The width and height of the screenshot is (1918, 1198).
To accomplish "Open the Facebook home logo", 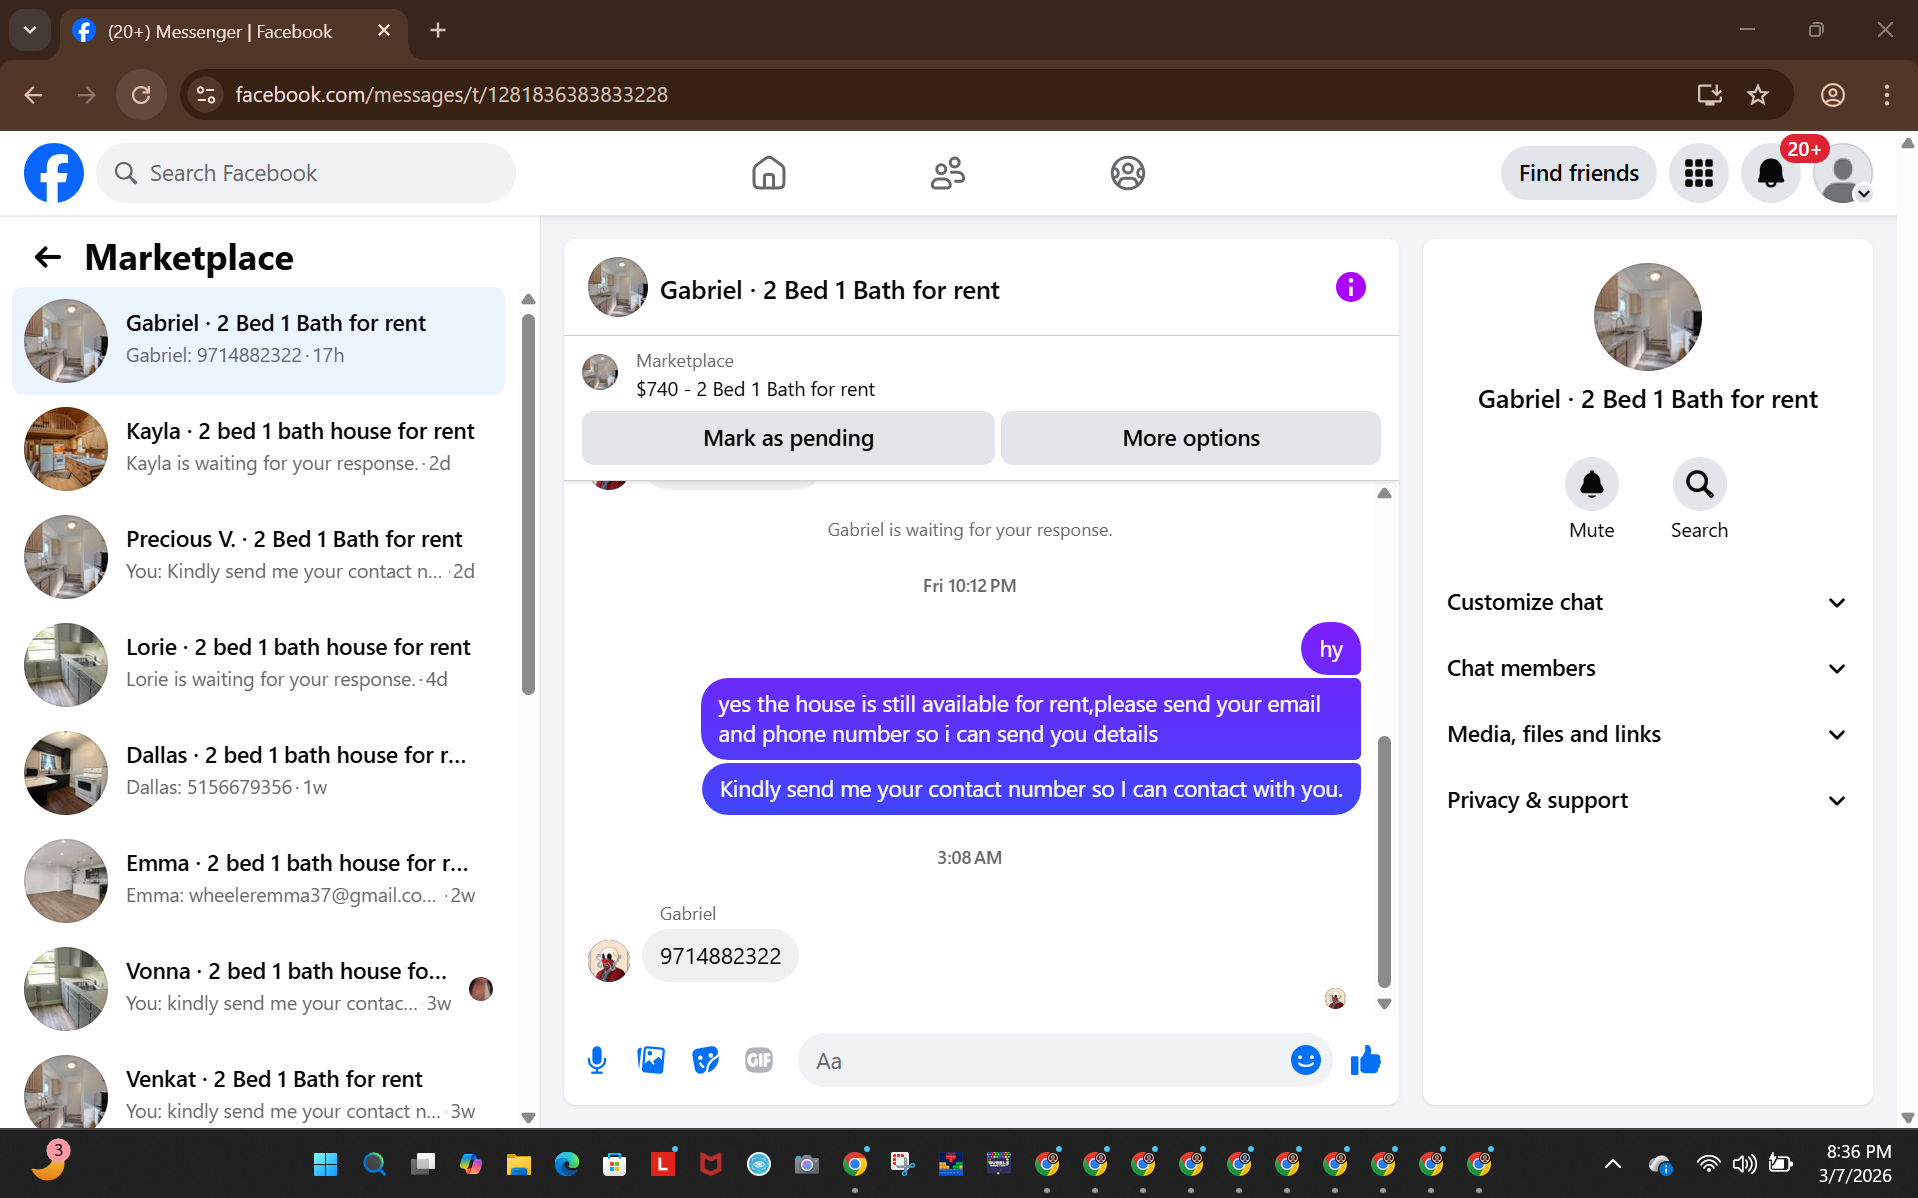I will [54, 173].
